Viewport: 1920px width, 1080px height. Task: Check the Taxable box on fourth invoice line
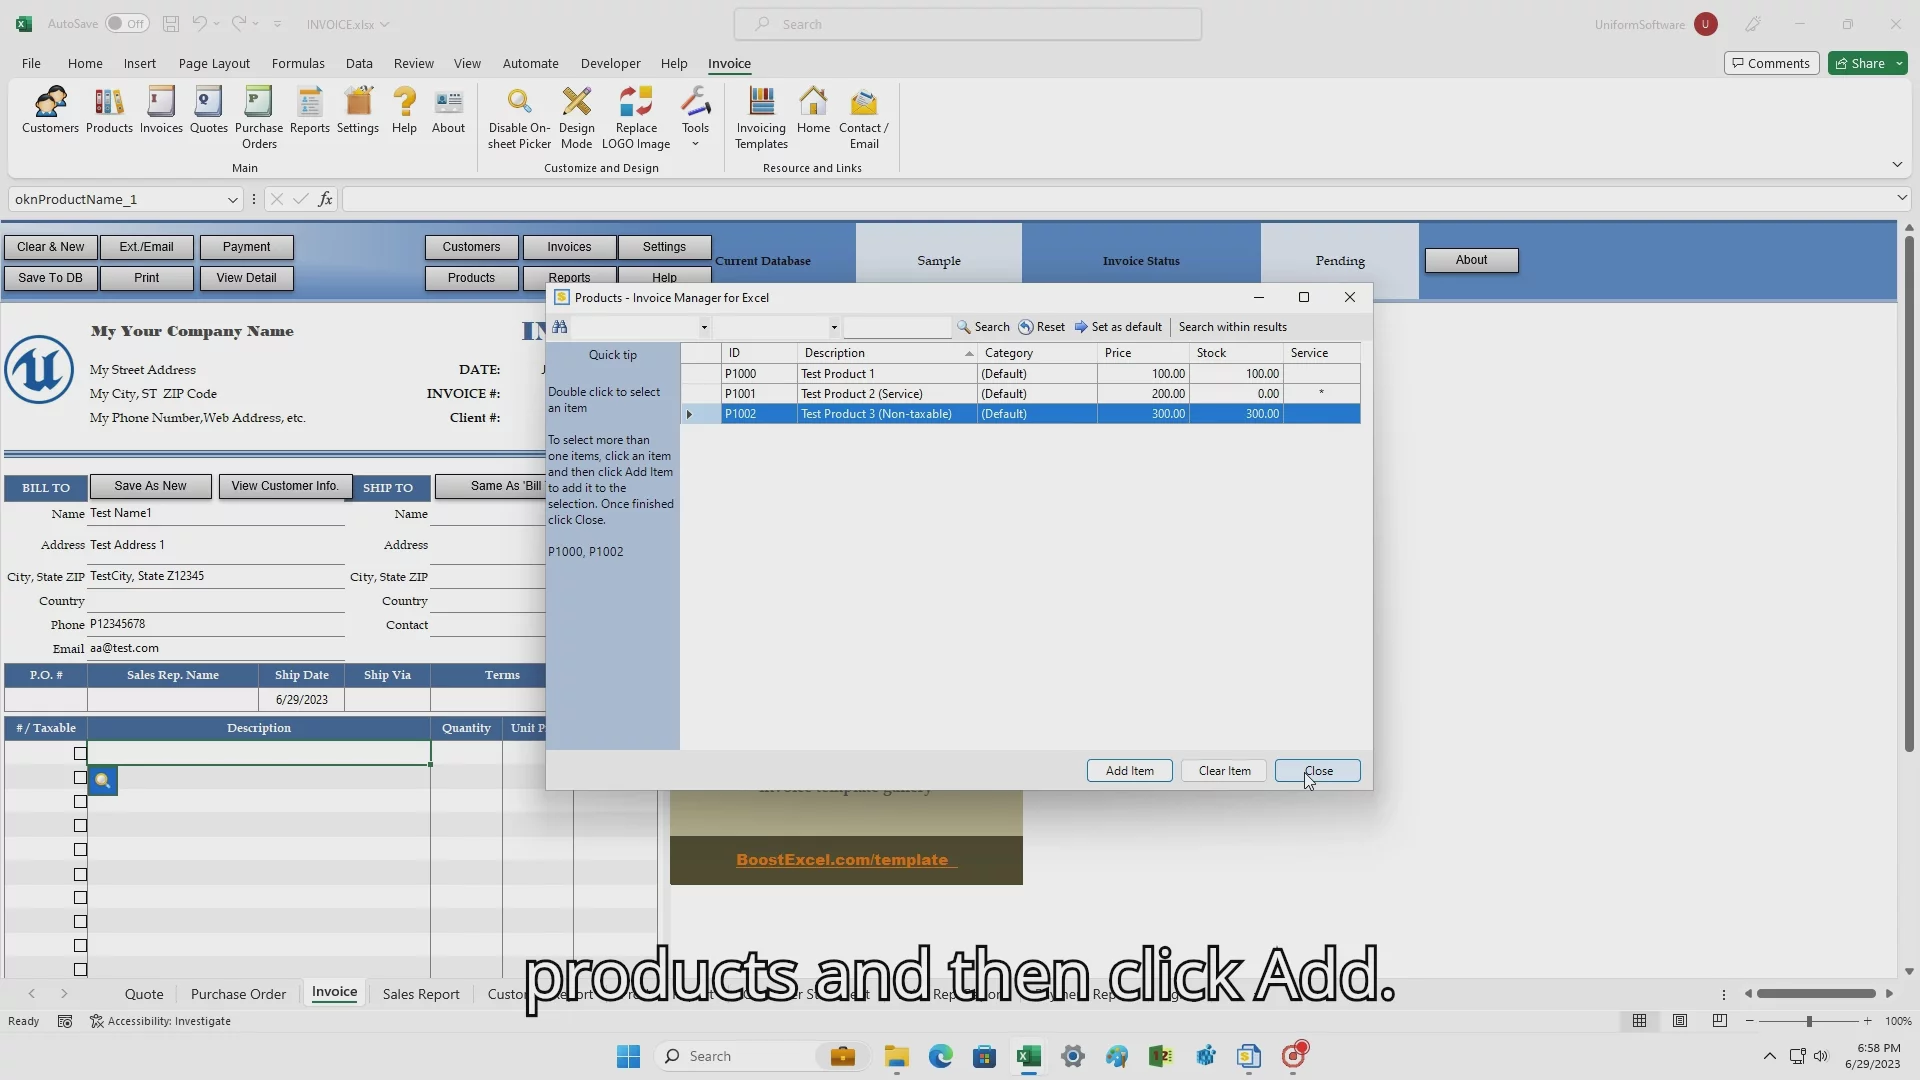click(80, 826)
